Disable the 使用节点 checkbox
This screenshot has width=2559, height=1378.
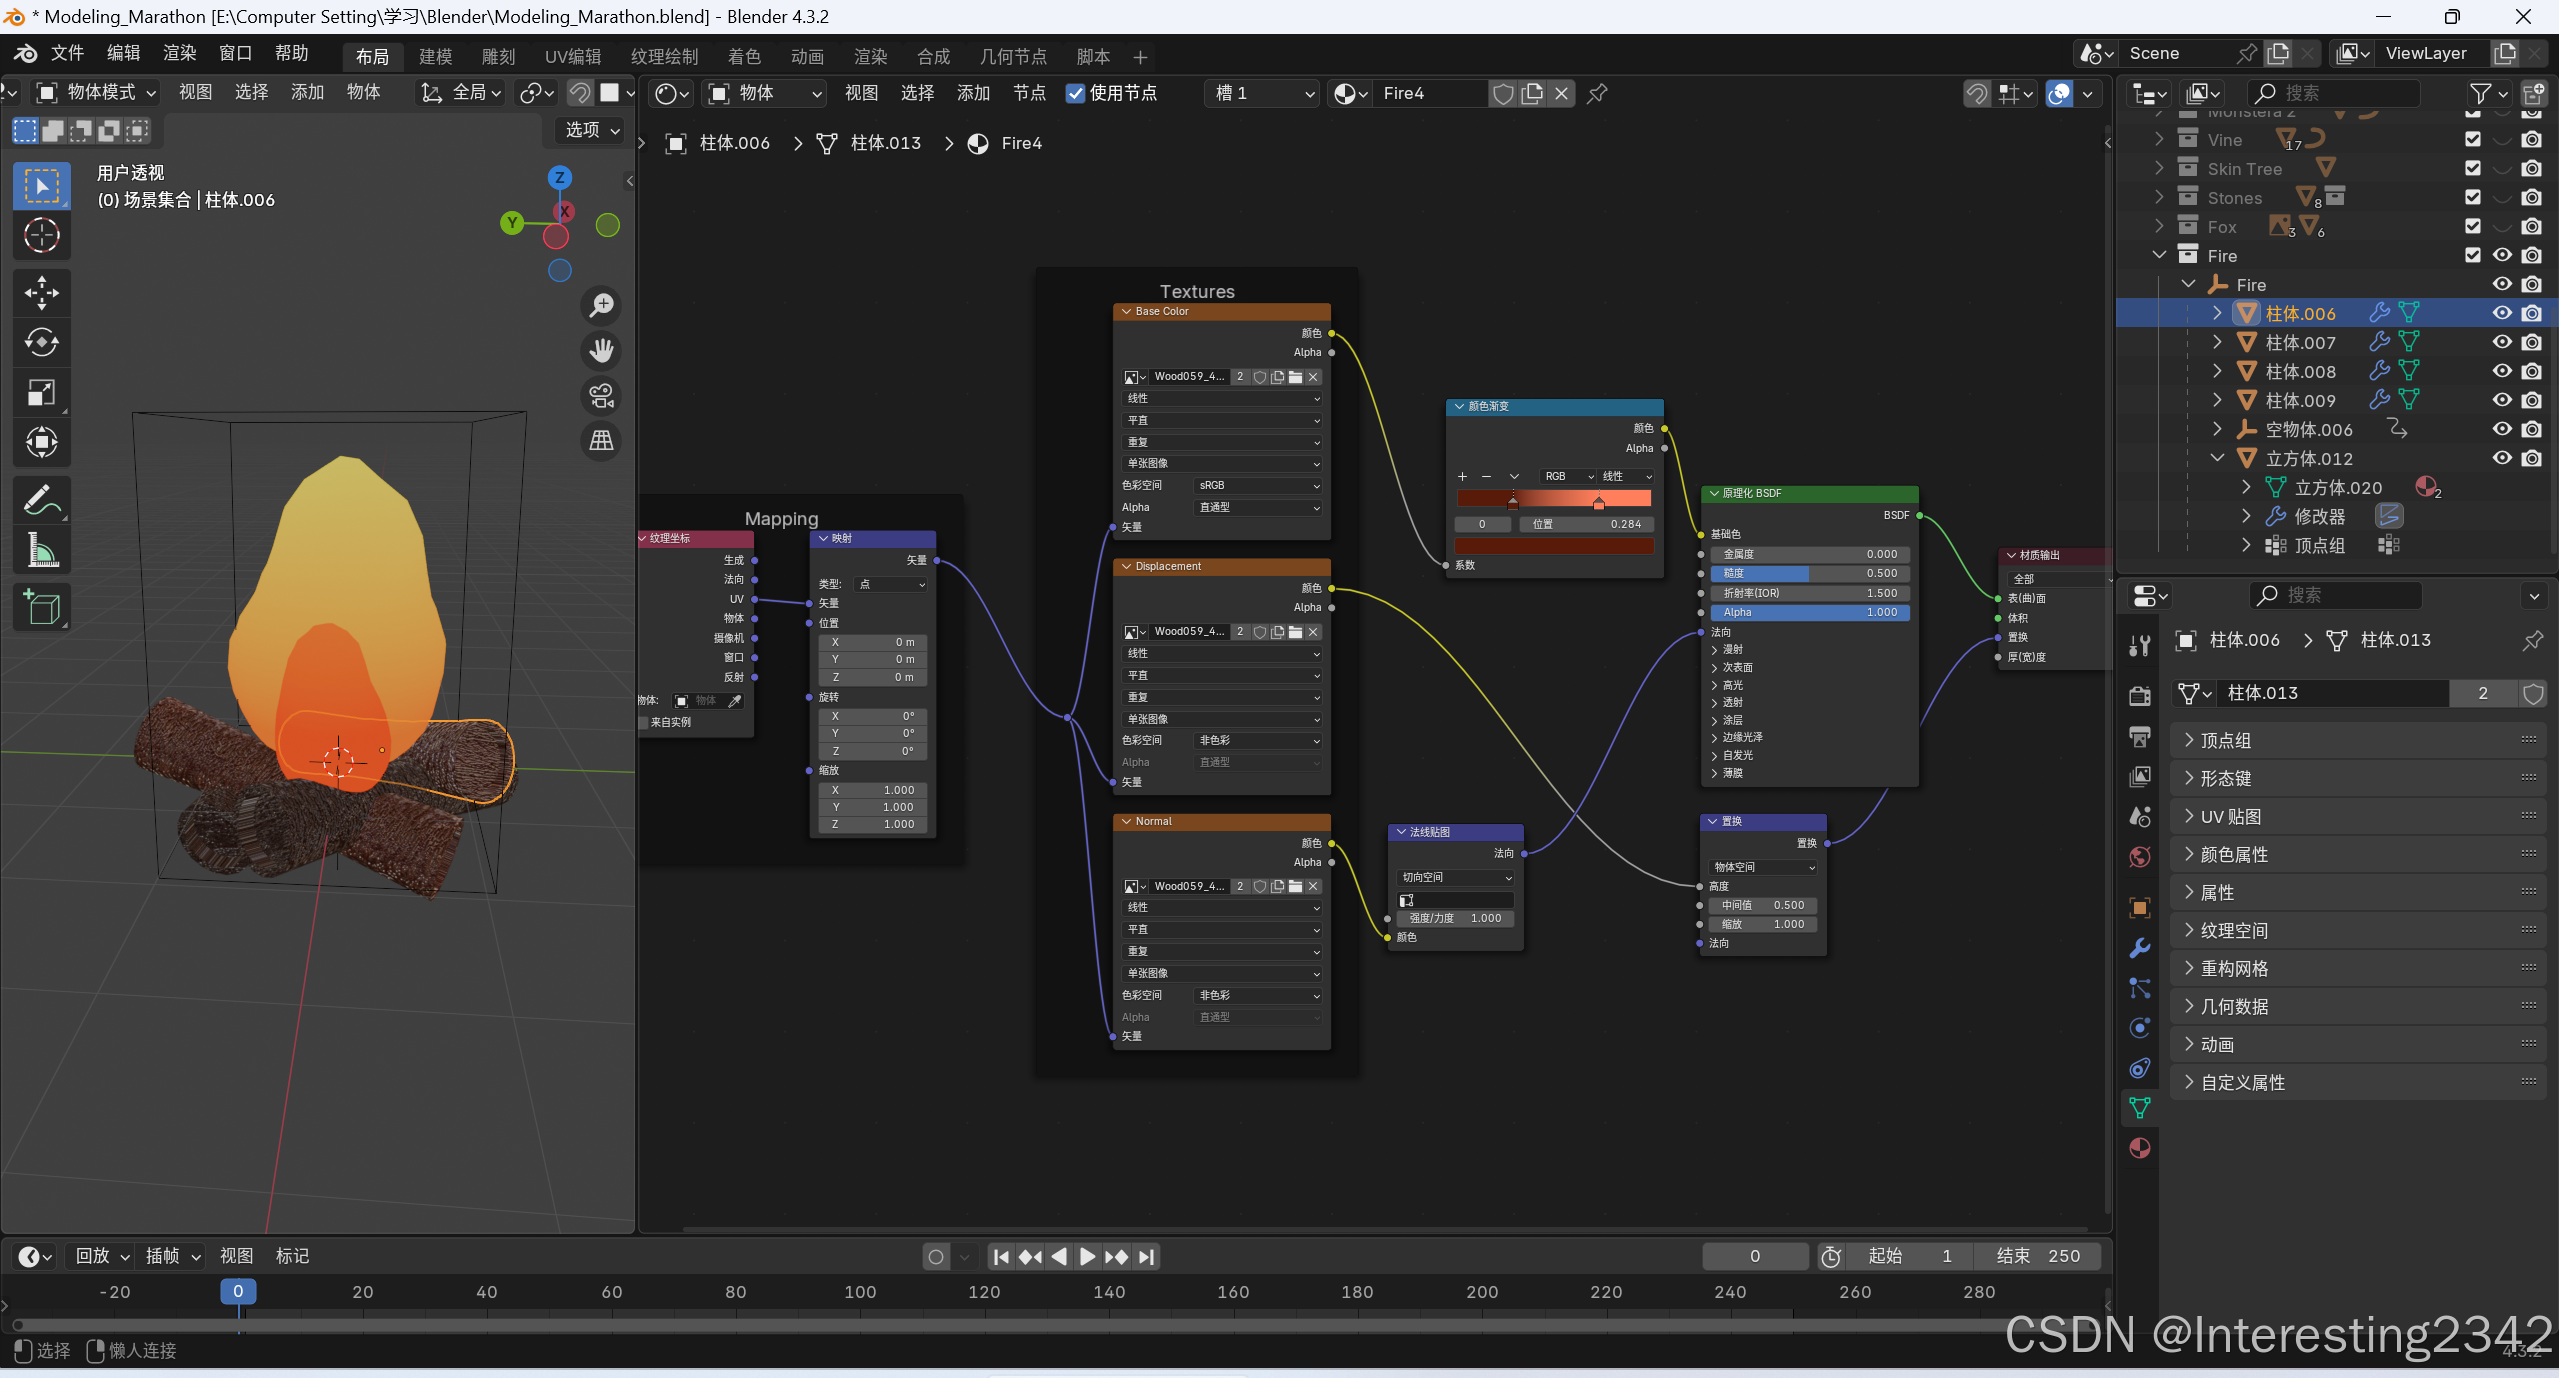tap(1075, 93)
